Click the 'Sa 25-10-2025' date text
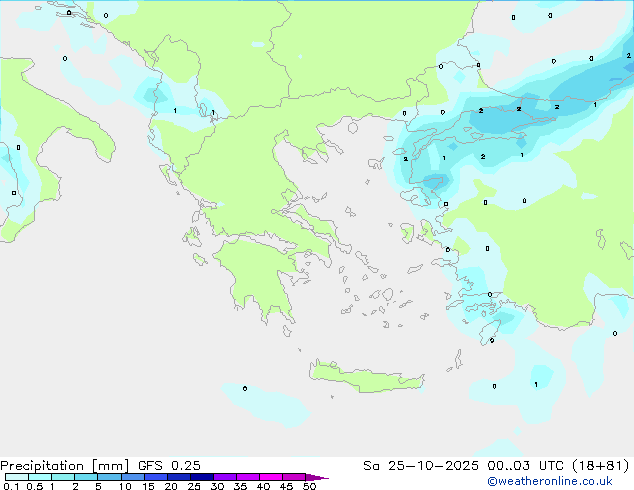The image size is (634, 490). point(421,466)
